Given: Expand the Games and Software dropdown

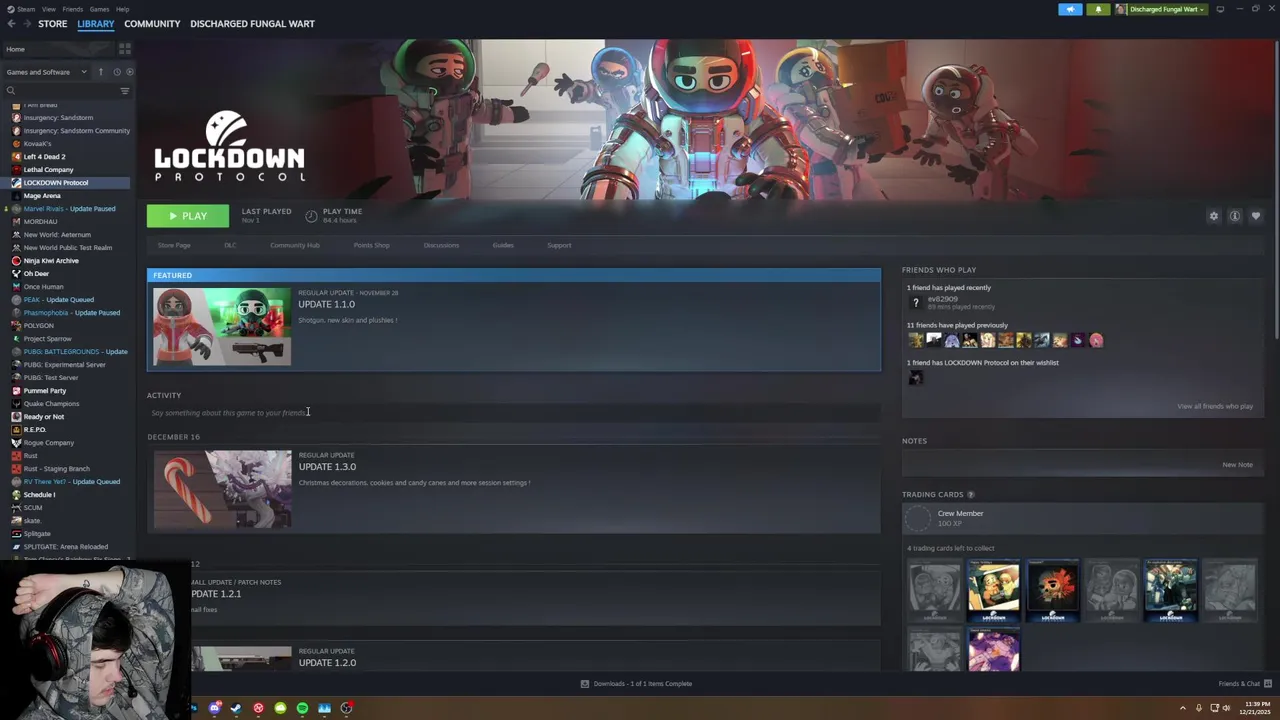Looking at the screenshot, I should (46, 72).
